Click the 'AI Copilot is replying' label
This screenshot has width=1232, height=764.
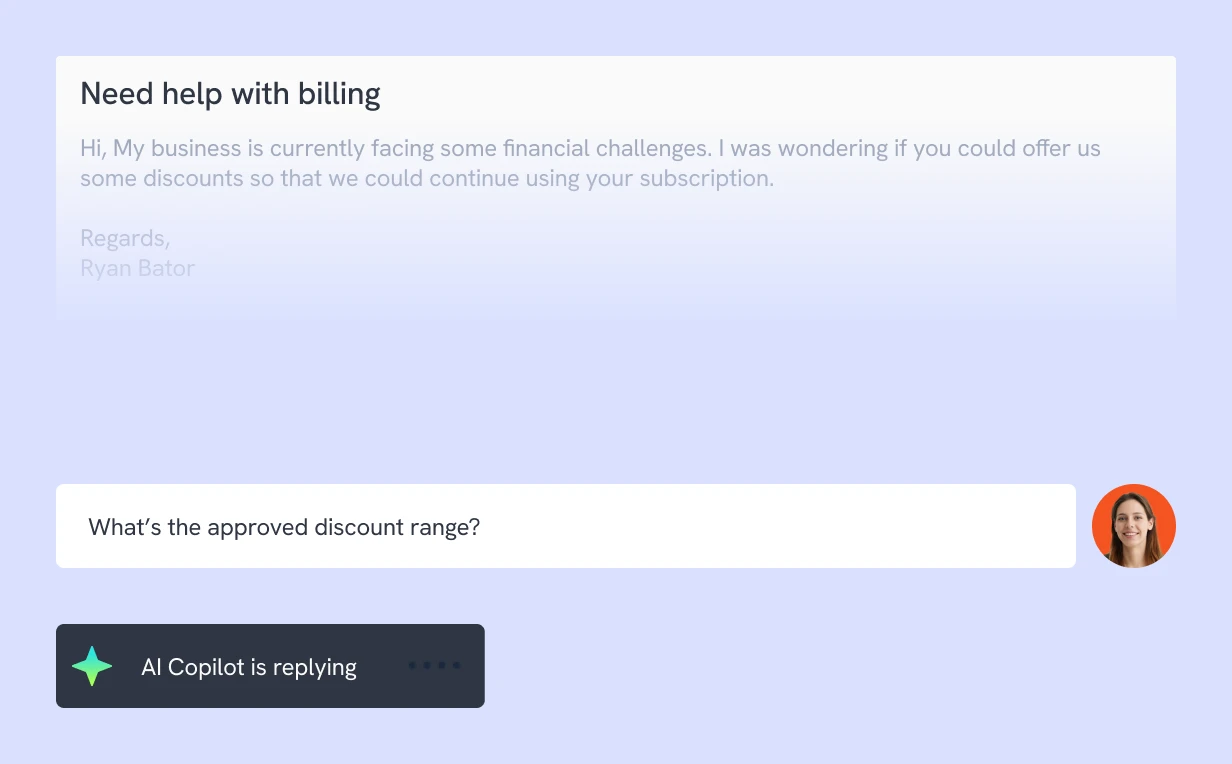pyautogui.click(x=249, y=667)
